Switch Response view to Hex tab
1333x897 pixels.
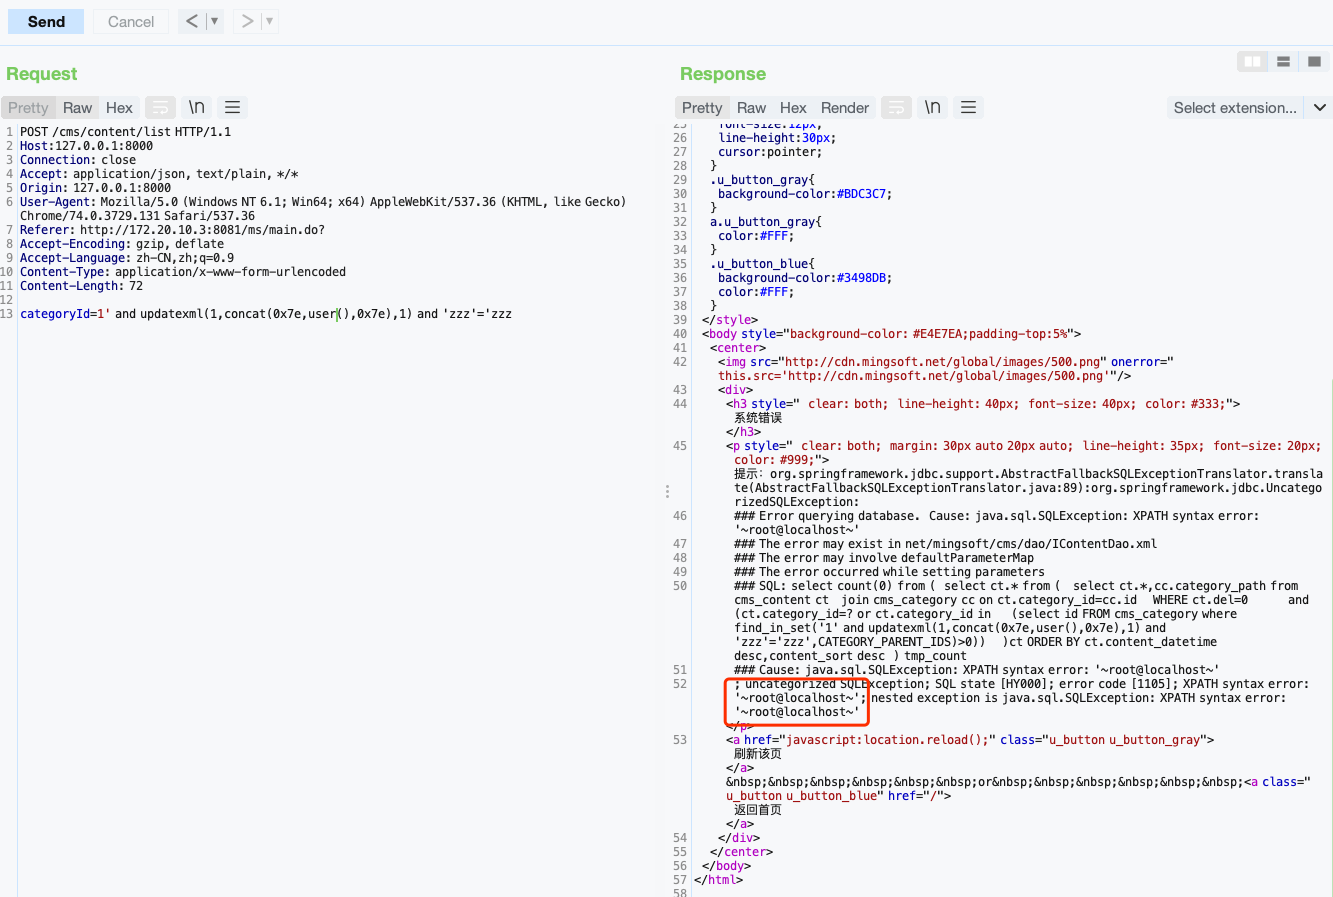(793, 108)
